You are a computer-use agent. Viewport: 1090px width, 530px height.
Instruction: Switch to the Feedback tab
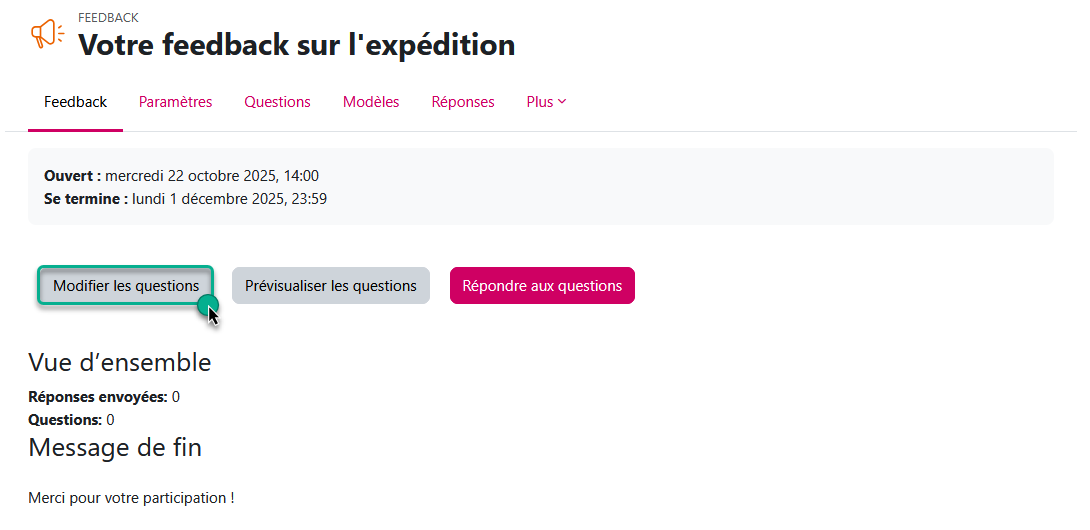coord(75,102)
